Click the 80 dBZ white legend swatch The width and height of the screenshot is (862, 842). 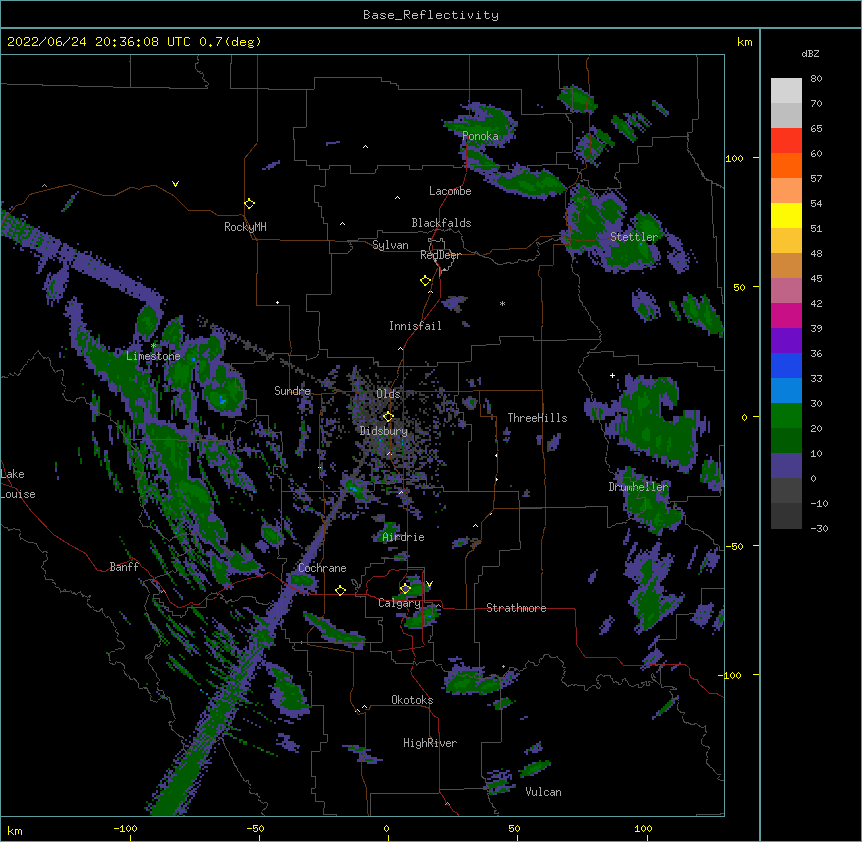click(x=786, y=91)
